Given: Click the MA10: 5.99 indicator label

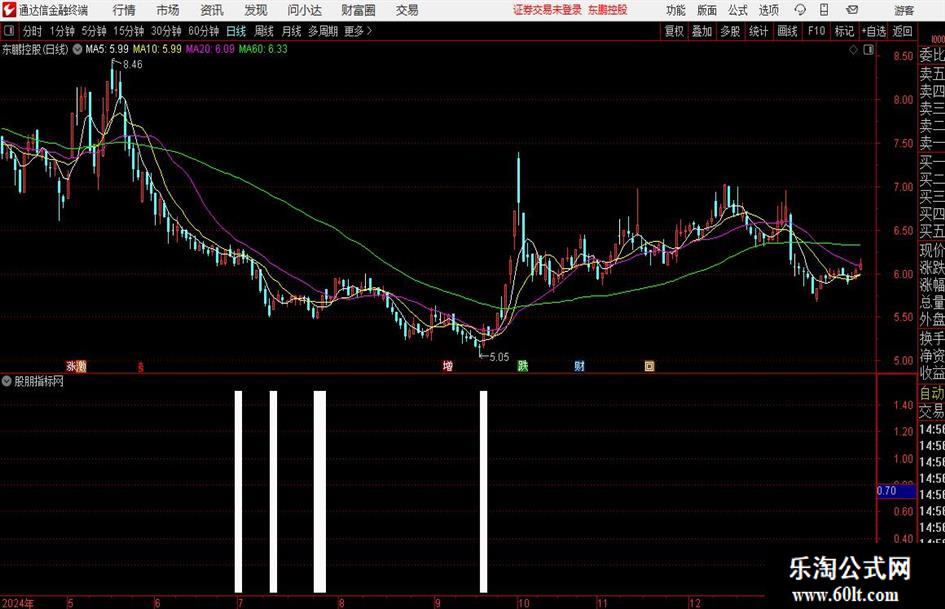Looking at the screenshot, I should [157, 49].
